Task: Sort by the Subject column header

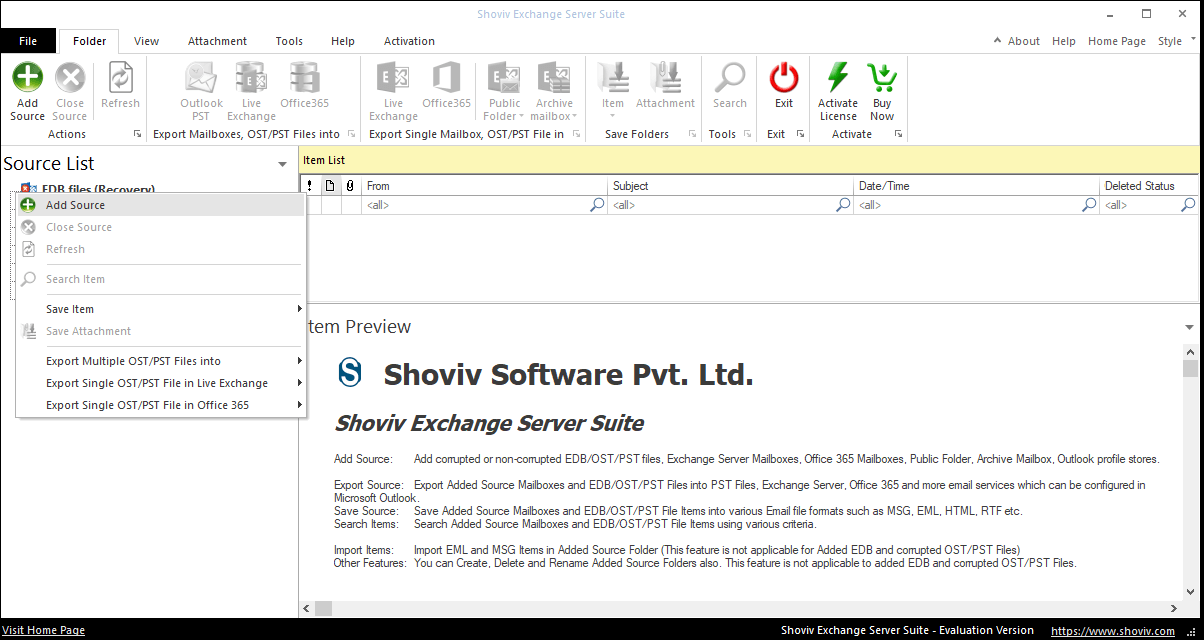Action: coord(731,186)
